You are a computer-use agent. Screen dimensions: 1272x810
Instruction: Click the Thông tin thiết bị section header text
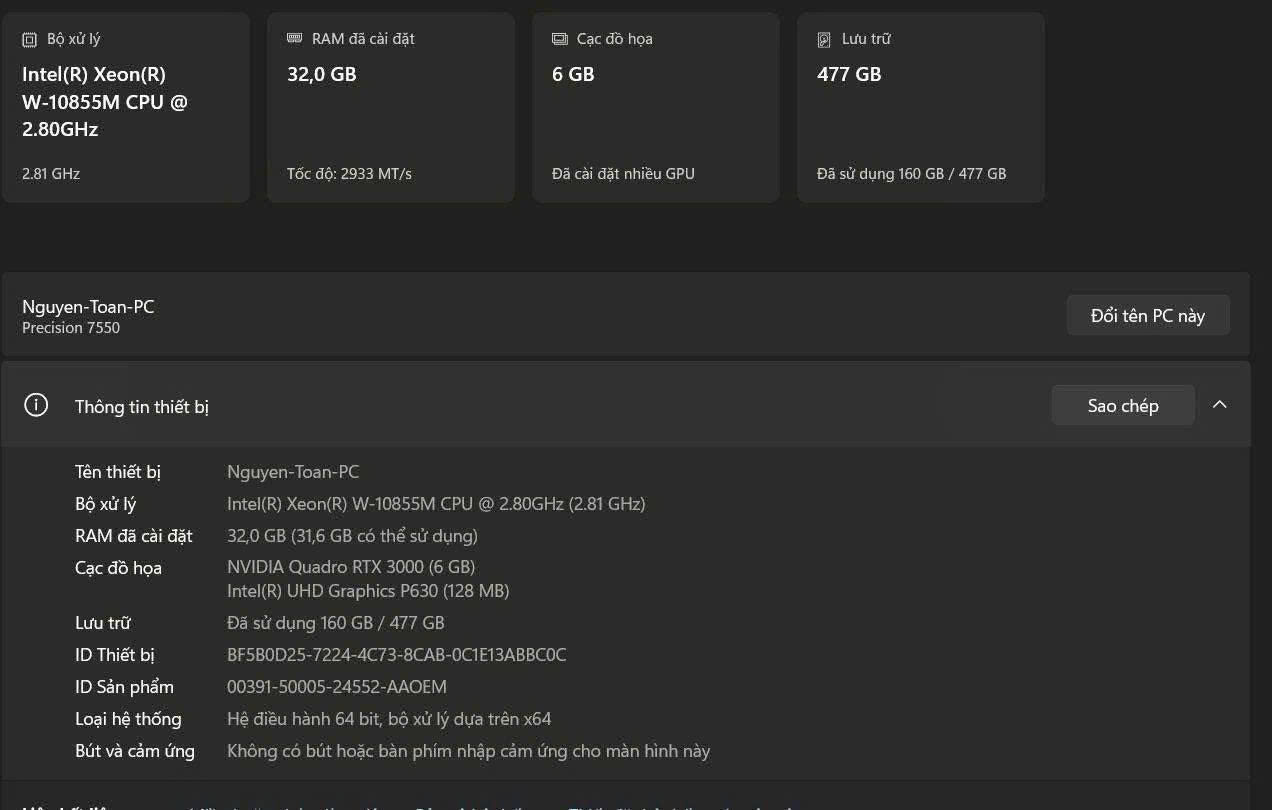point(142,407)
